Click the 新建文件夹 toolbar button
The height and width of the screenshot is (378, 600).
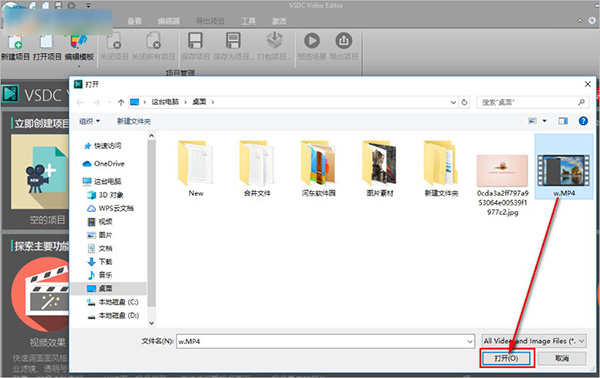click(x=134, y=121)
